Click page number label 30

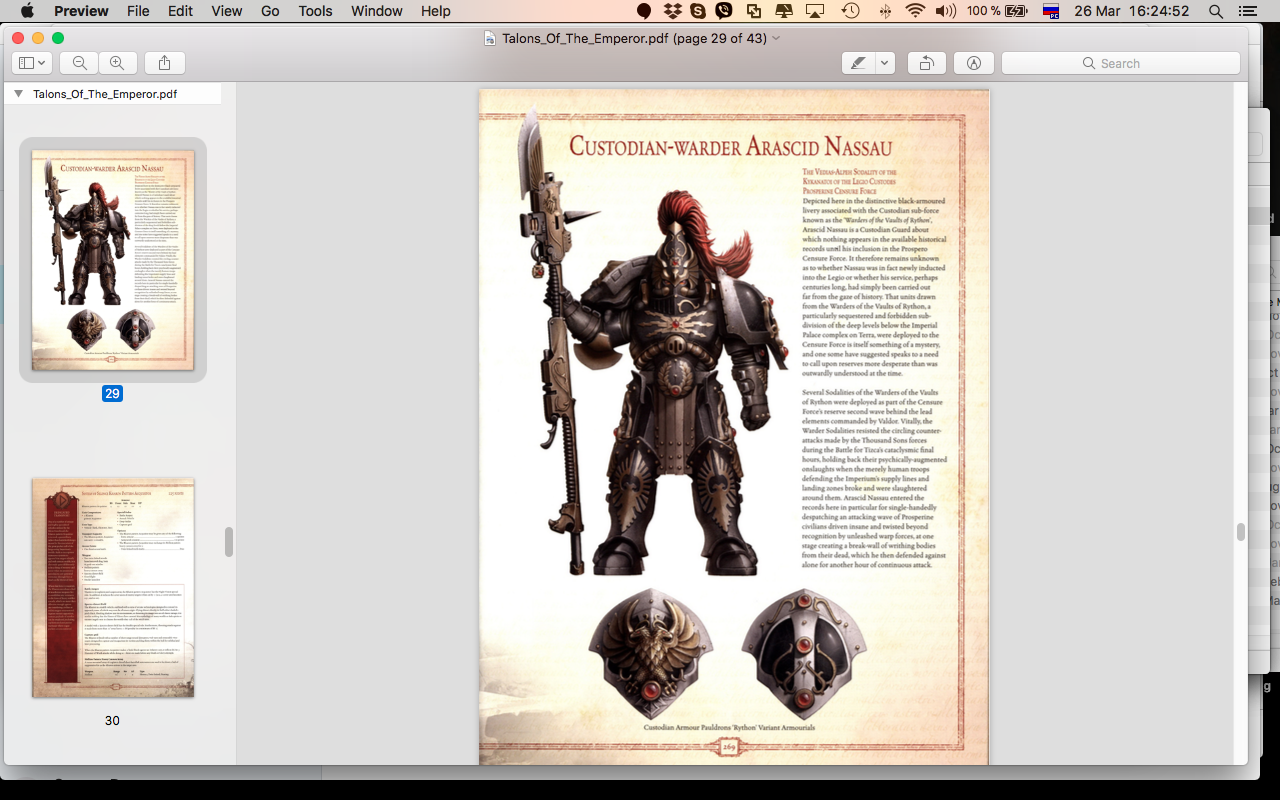click(x=112, y=720)
